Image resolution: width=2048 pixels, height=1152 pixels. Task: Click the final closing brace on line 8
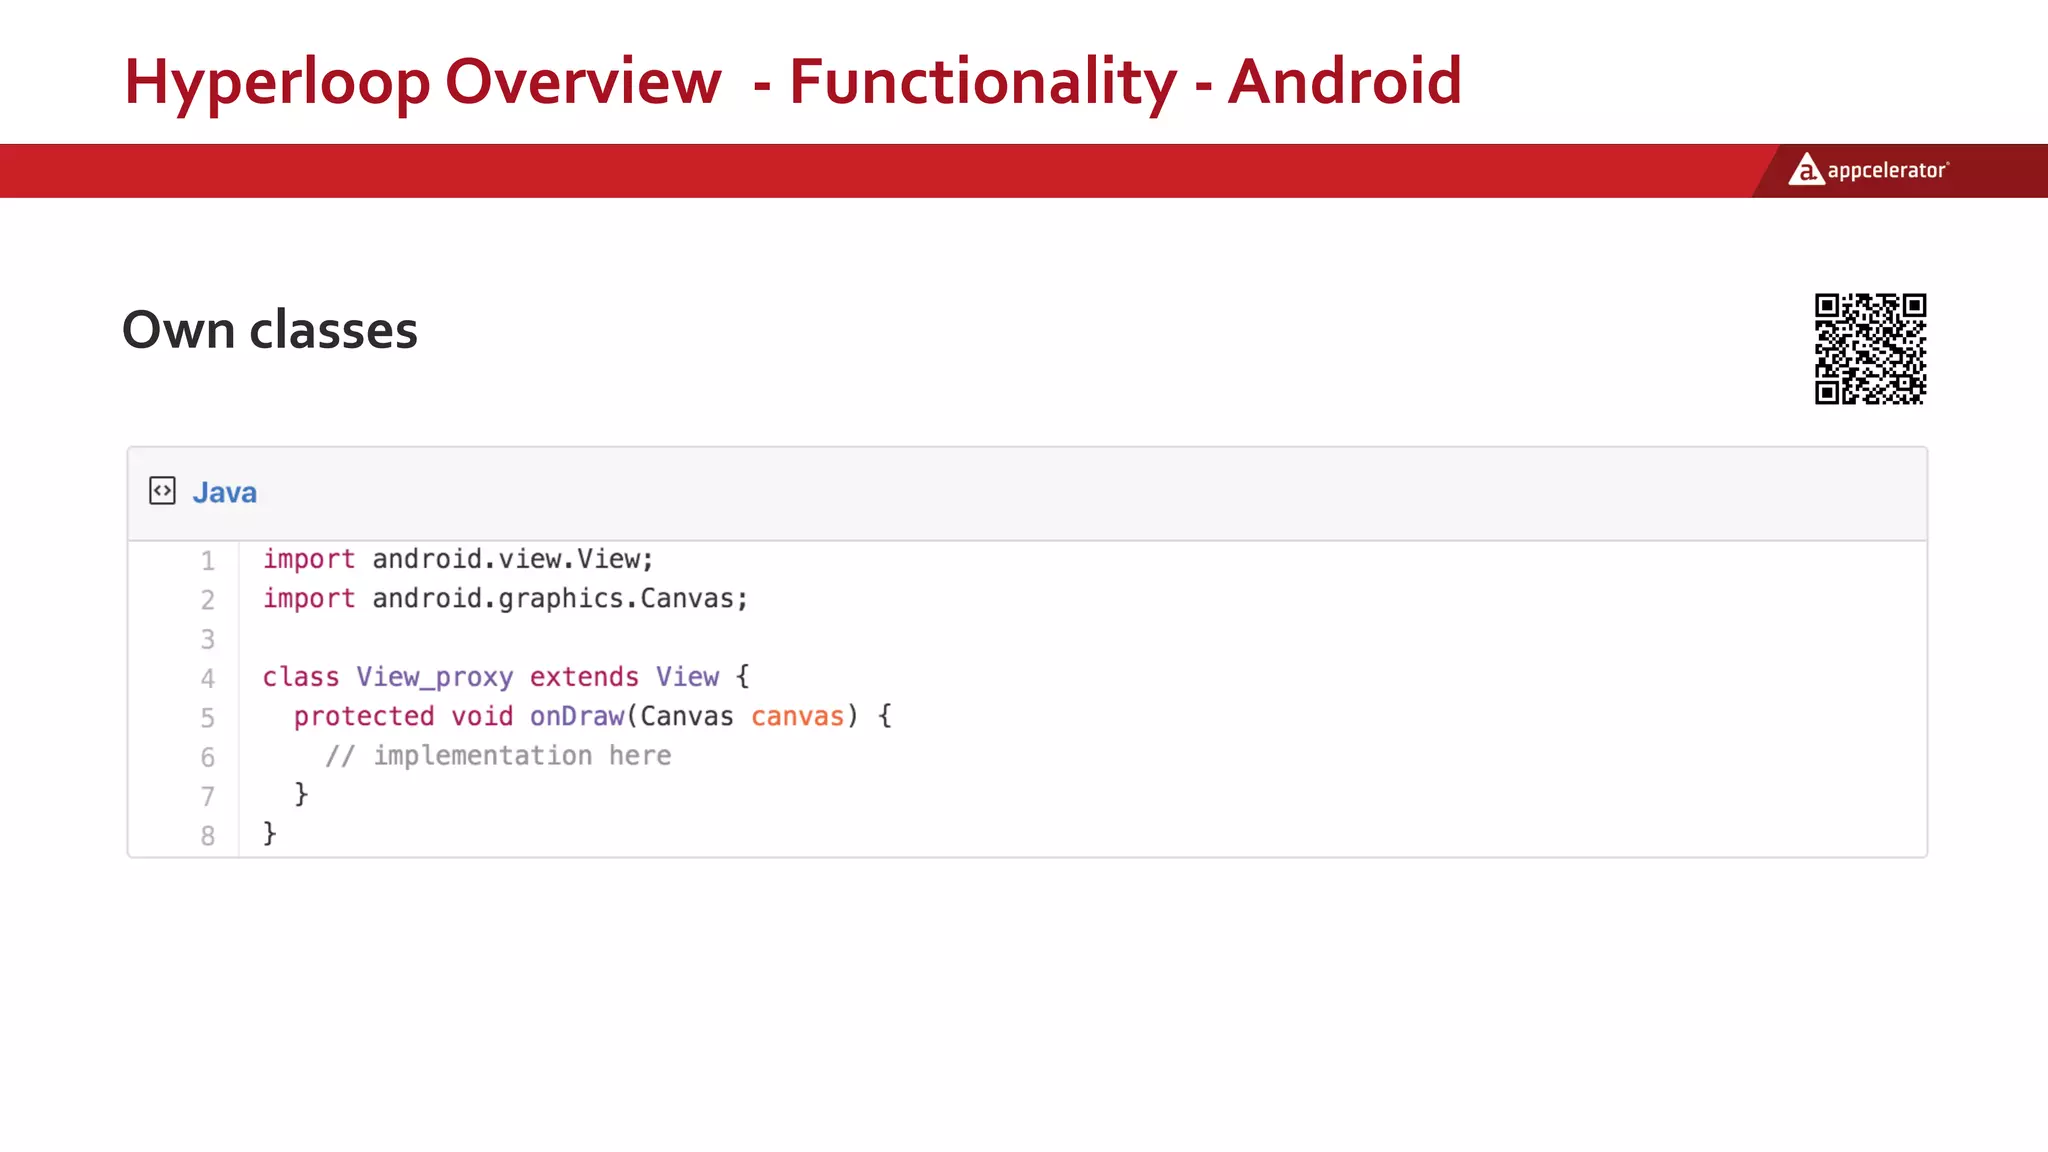pyautogui.click(x=269, y=833)
